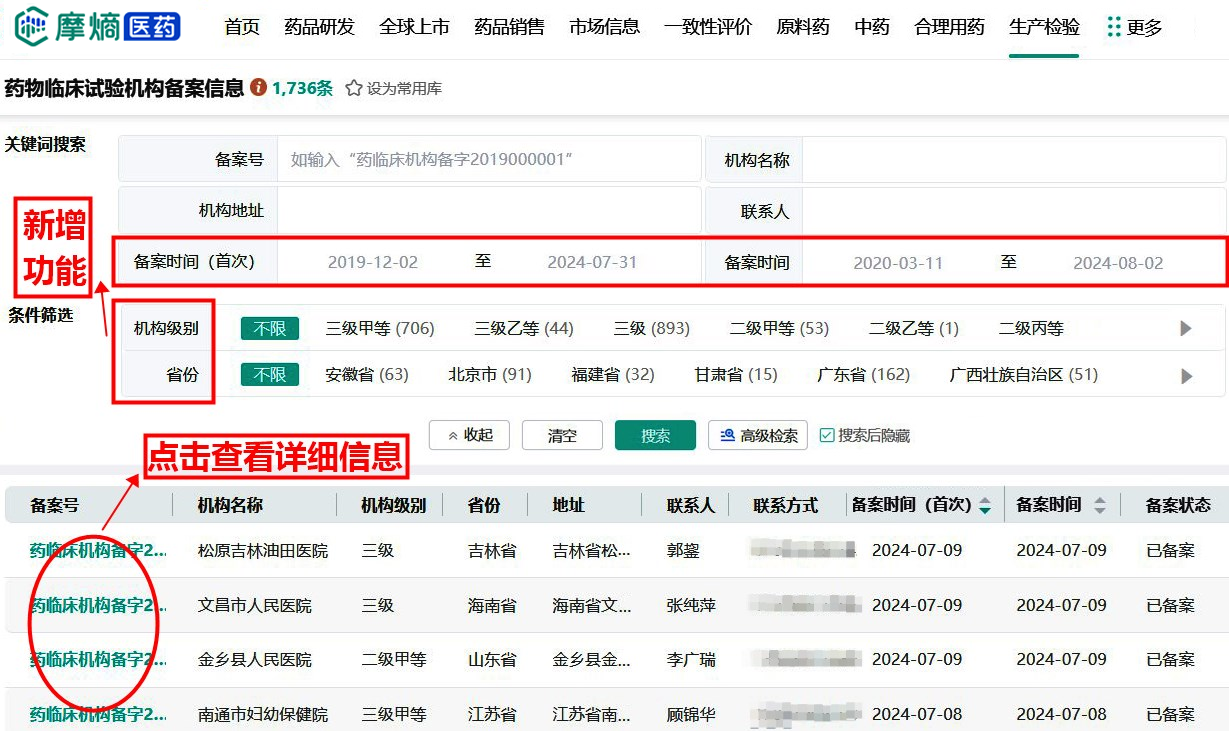Click 金乡县人民医院 cell
This screenshot has height=731, width=1229.
254,659
